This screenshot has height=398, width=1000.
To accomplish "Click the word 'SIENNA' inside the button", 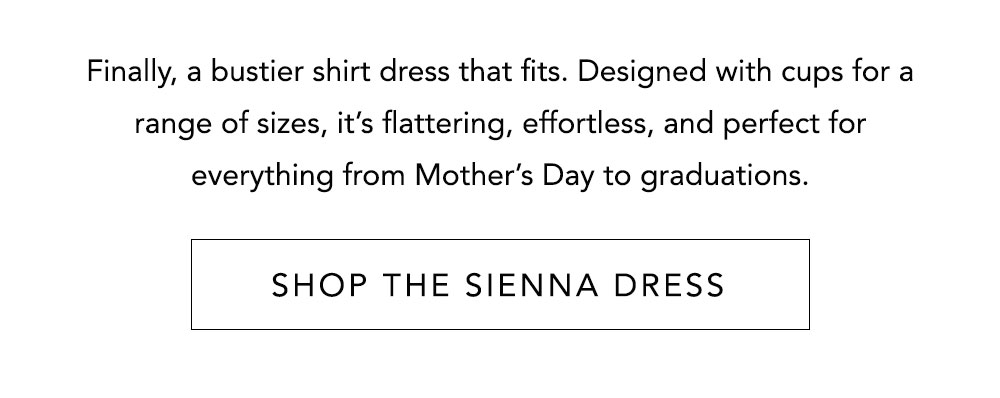I will pyautogui.click(x=532, y=285).
